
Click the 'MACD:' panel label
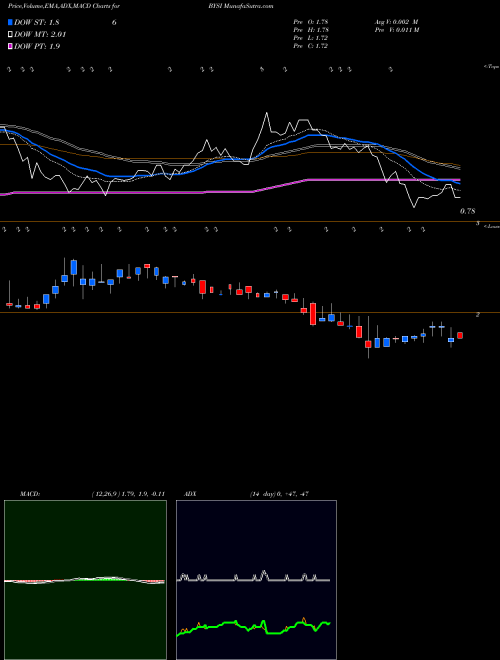click(x=30, y=494)
